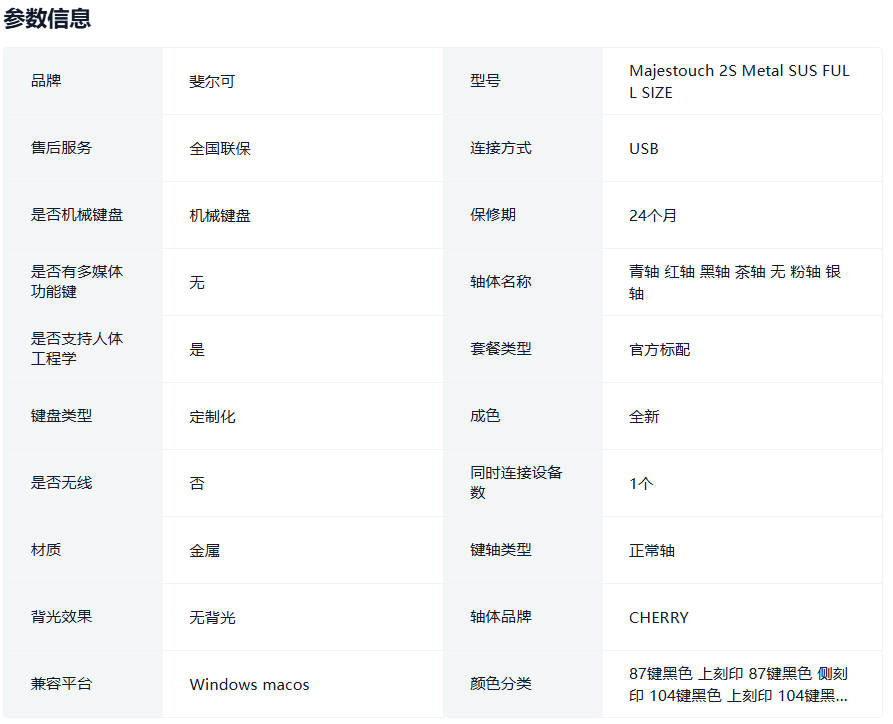Click the 24个月 warranty period value
The height and width of the screenshot is (724, 893).
[x=652, y=215]
